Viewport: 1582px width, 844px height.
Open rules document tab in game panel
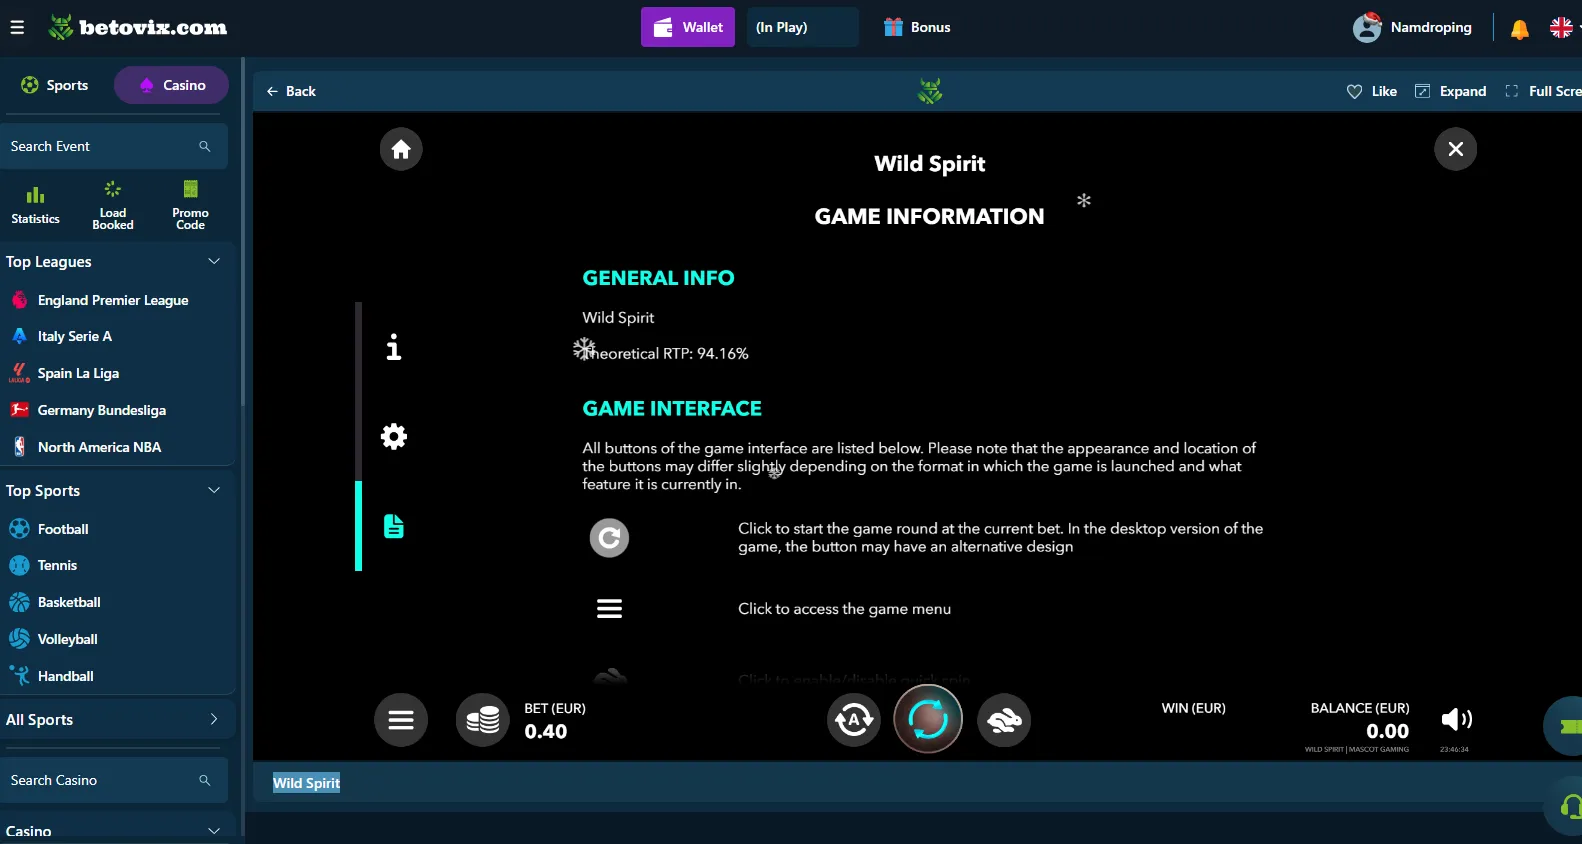tap(394, 526)
